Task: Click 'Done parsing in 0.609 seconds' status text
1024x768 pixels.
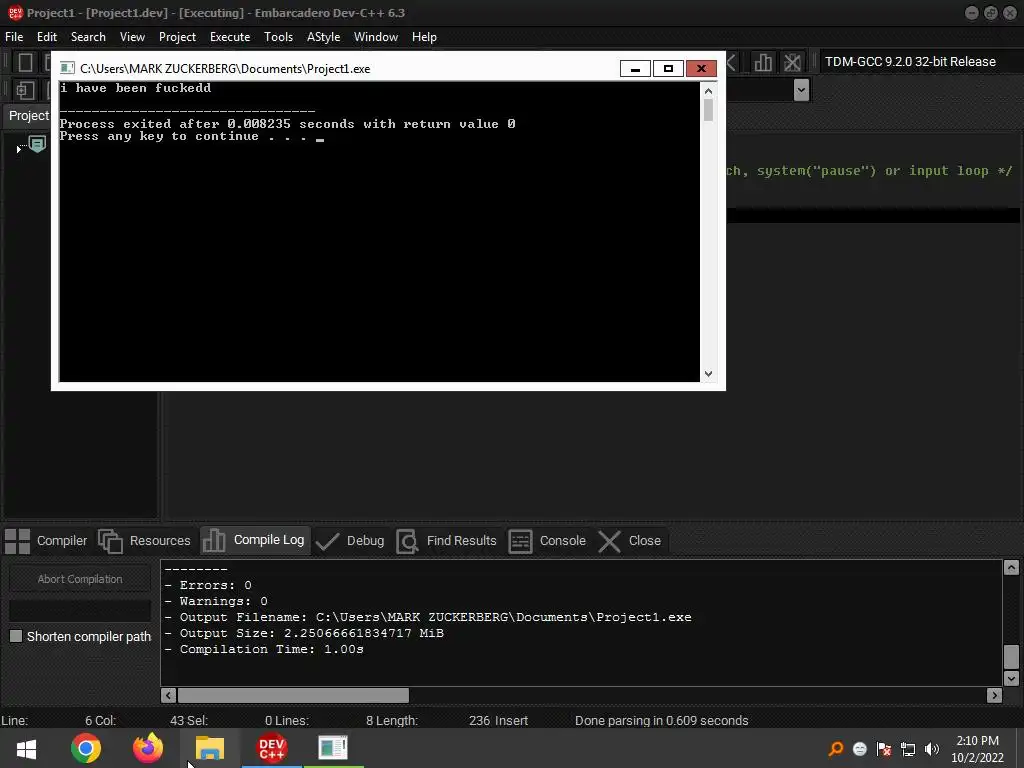Action: pyautogui.click(x=662, y=720)
